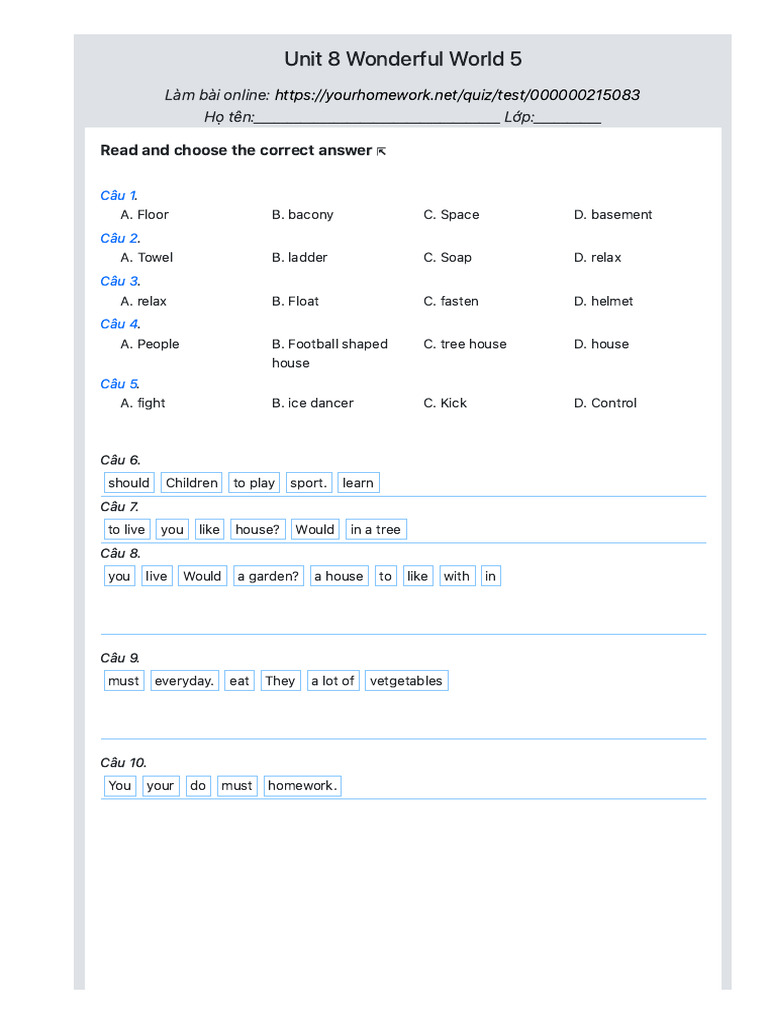Click the 'They' word tile in Câu 9
Screen dimensions: 768x1024
(x=280, y=680)
